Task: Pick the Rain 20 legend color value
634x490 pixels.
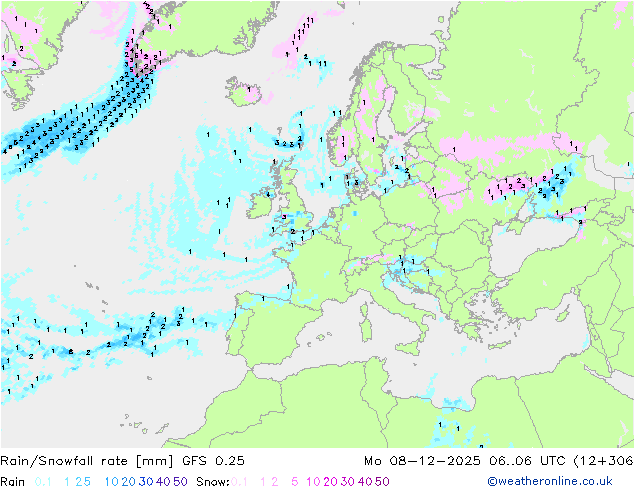Action: point(129,482)
